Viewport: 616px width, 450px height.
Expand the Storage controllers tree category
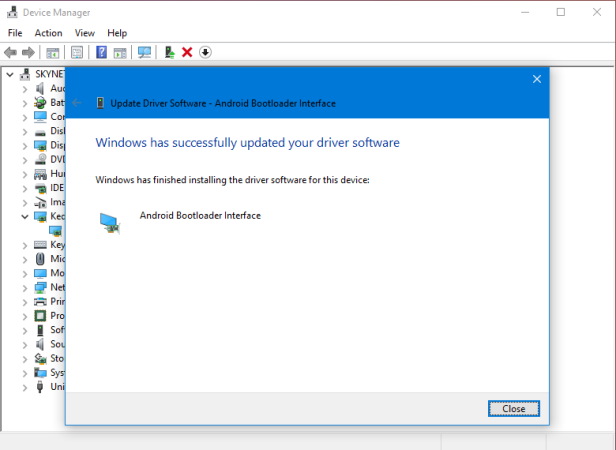[x=25, y=359]
